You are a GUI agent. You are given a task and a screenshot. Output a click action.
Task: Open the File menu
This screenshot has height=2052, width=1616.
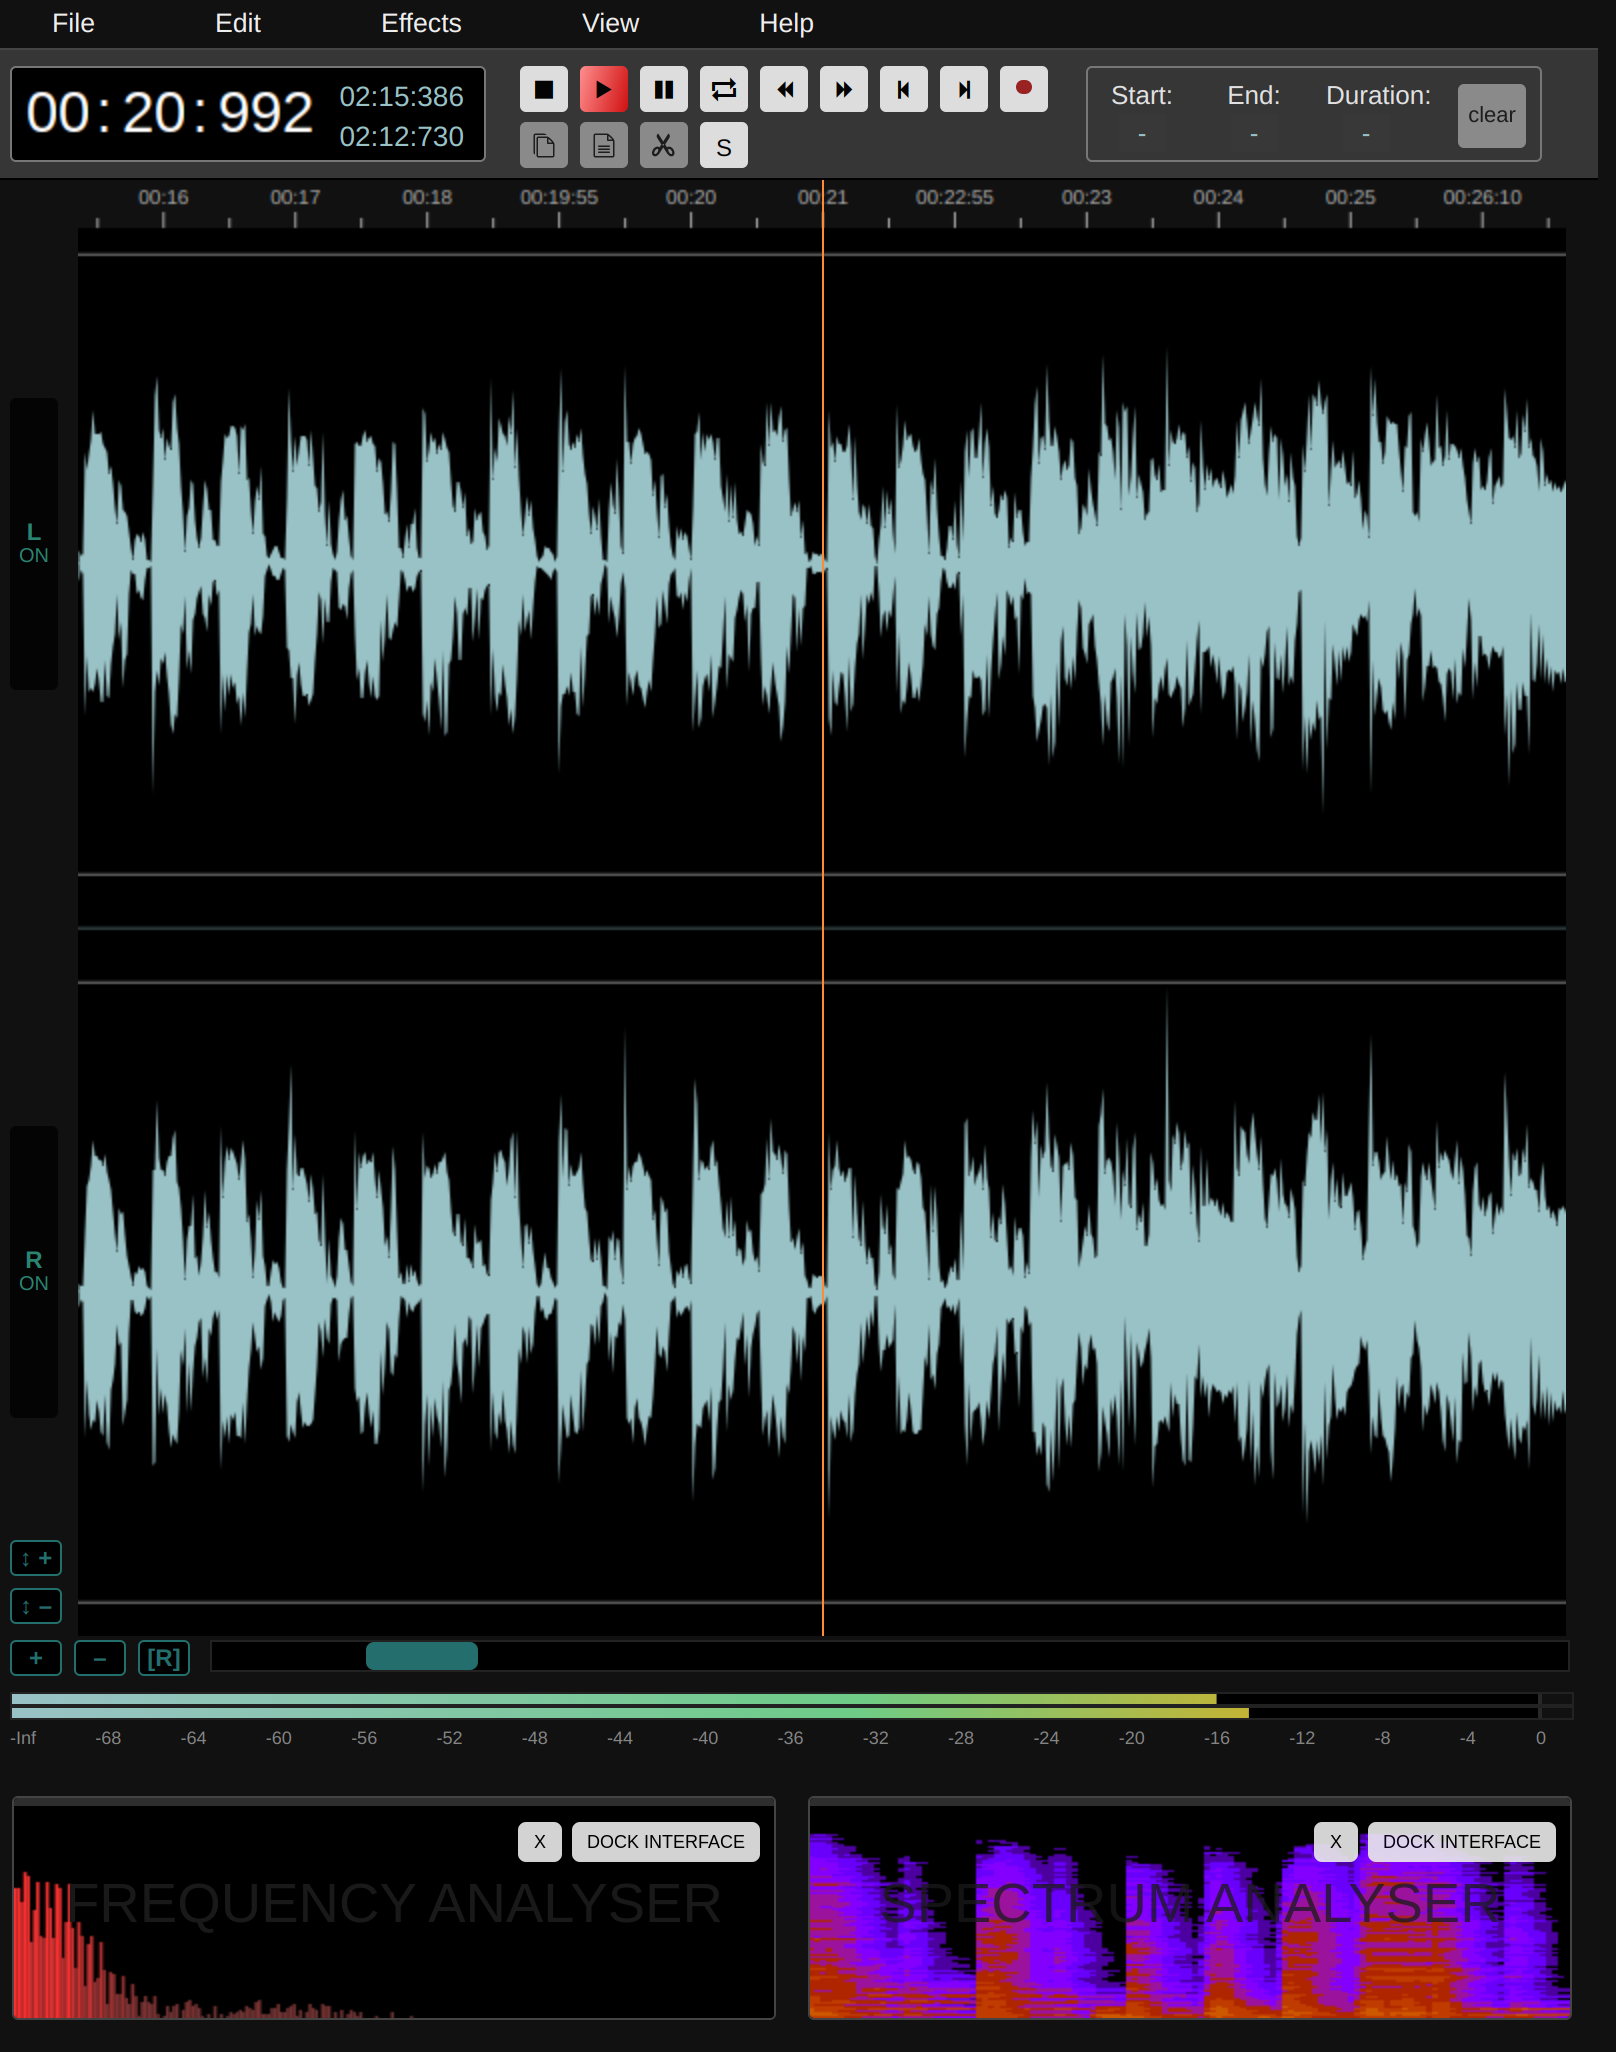coord(73,23)
